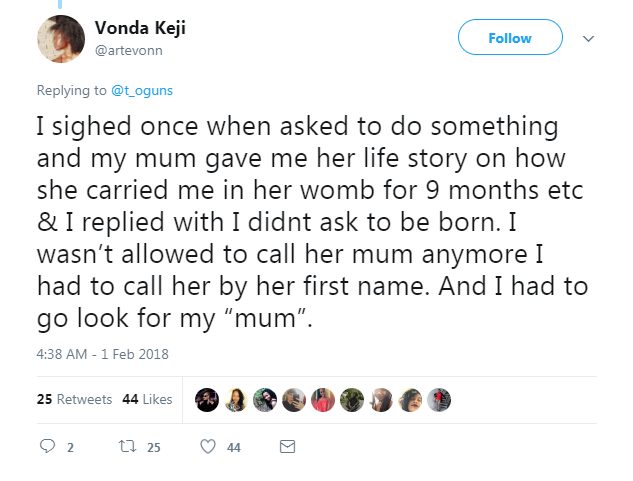Image resolution: width=633 pixels, height=481 pixels.
Task: Open the 44 Likes list
Action: [147, 400]
